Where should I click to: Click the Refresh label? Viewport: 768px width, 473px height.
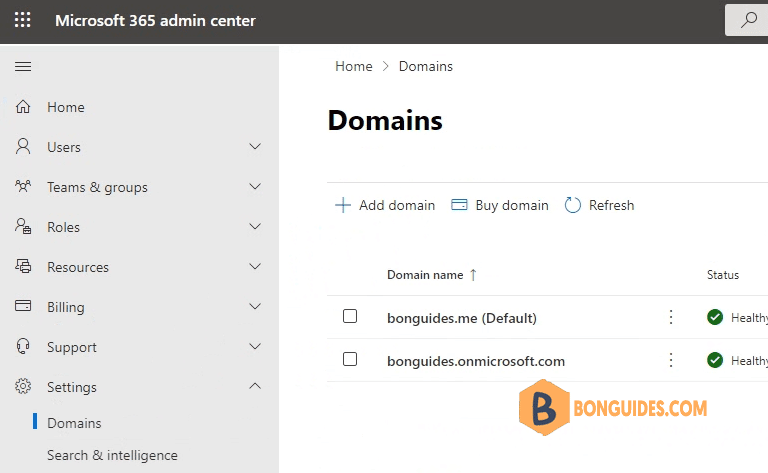click(x=611, y=205)
